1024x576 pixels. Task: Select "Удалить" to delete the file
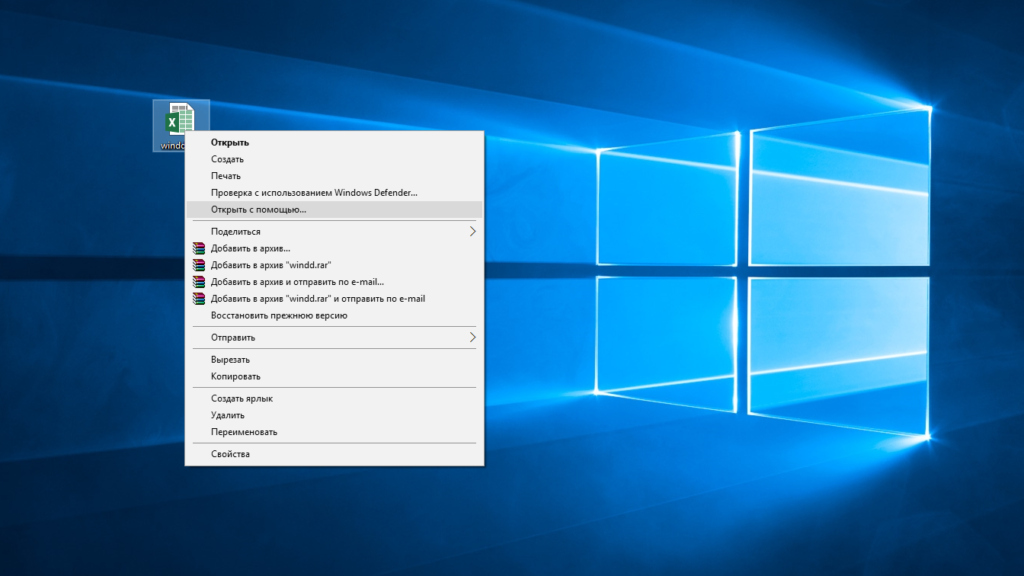pyautogui.click(x=227, y=415)
